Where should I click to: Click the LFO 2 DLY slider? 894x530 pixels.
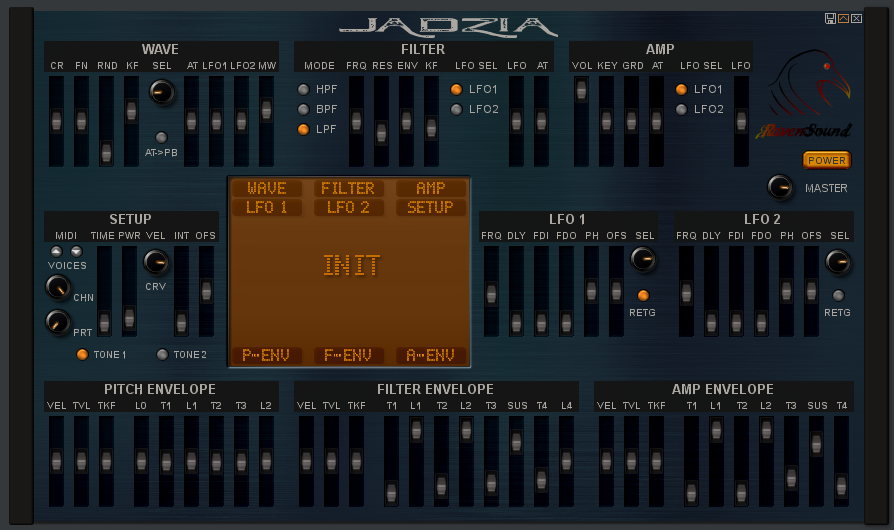click(x=711, y=291)
